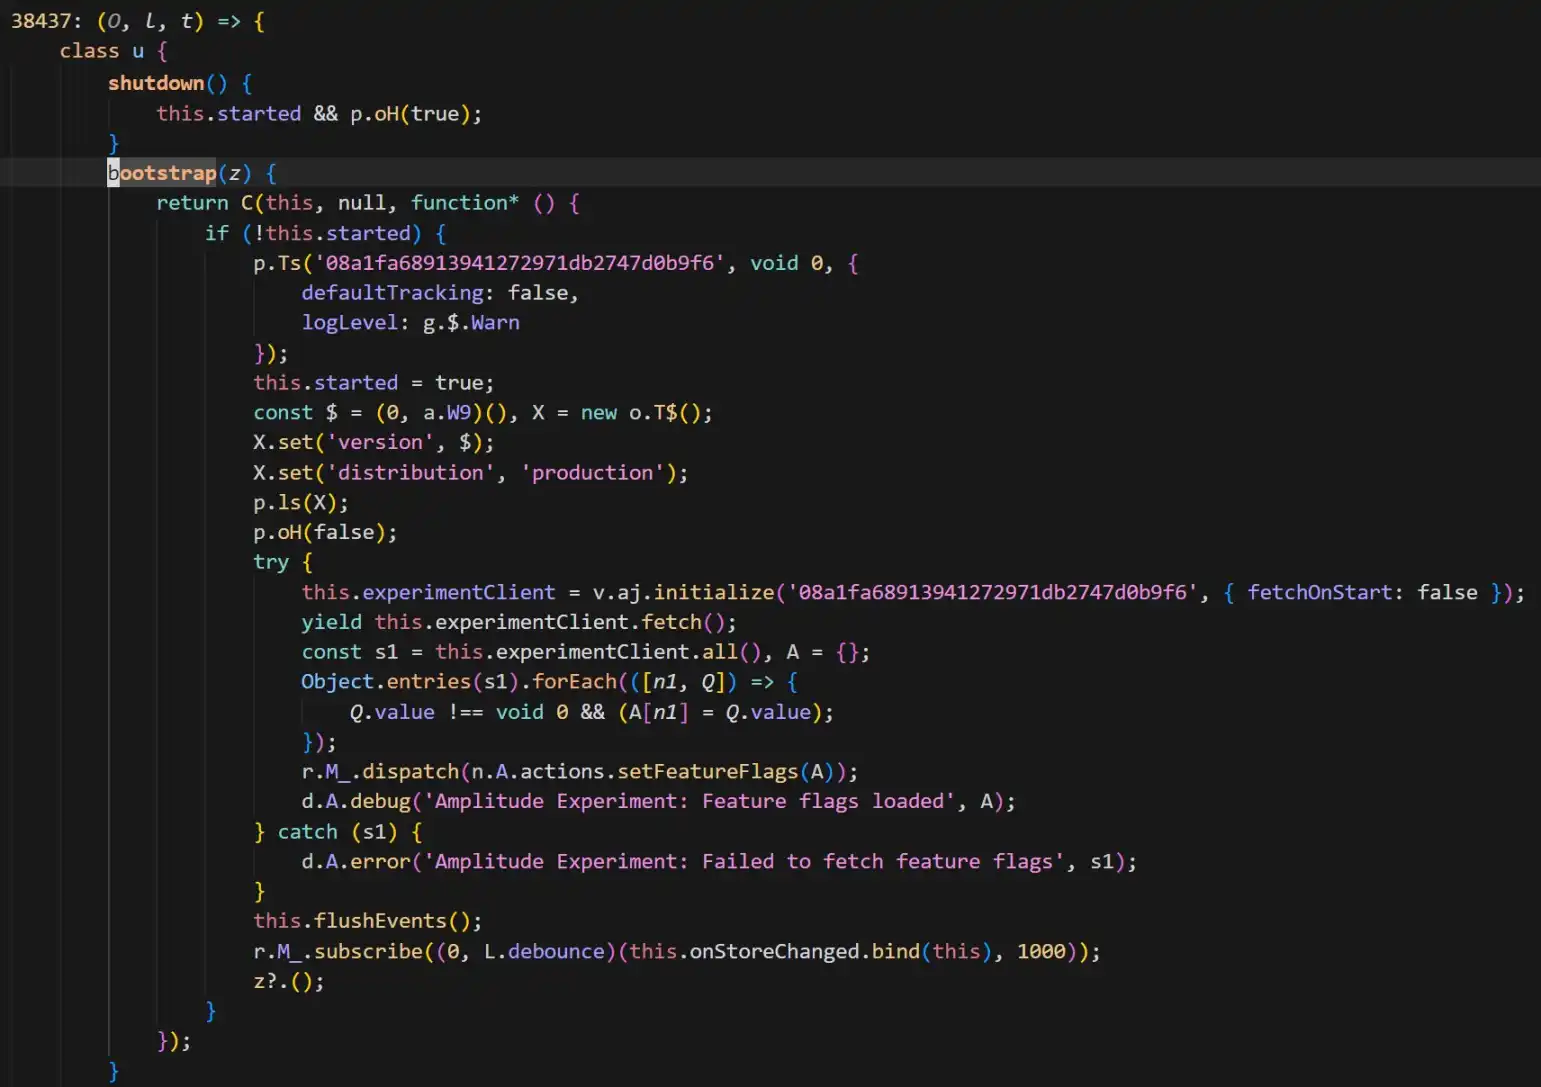This screenshot has height=1087, width=1541.
Task: Select the yield keyword in the generator
Action: [x=330, y=622]
